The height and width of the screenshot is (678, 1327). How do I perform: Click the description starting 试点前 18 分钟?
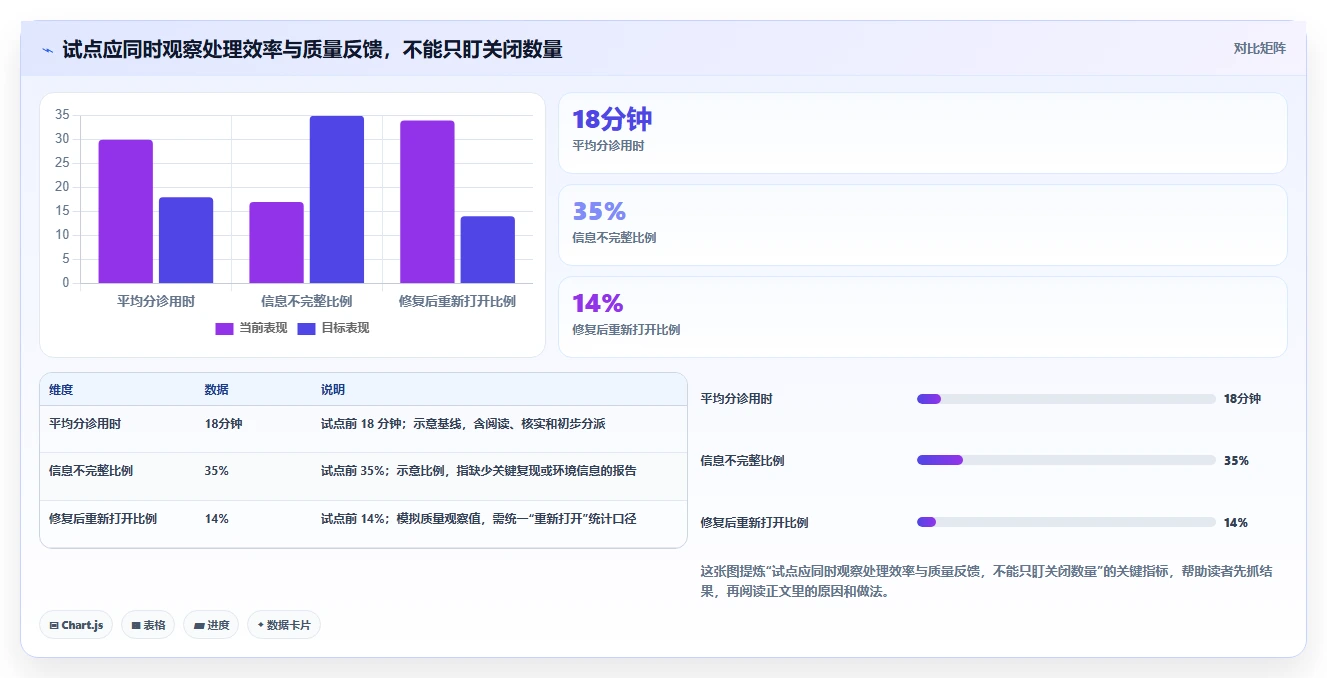(x=463, y=424)
